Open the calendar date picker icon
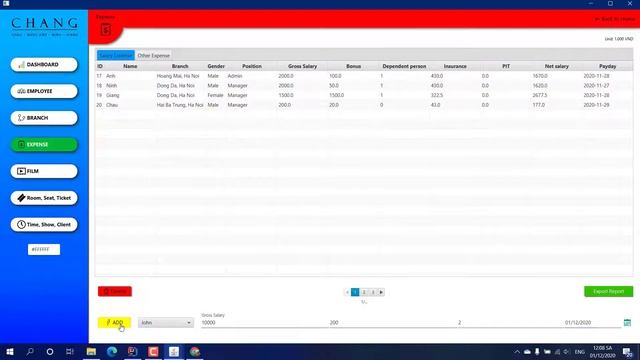The height and width of the screenshot is (360, 640). point(627,322)
